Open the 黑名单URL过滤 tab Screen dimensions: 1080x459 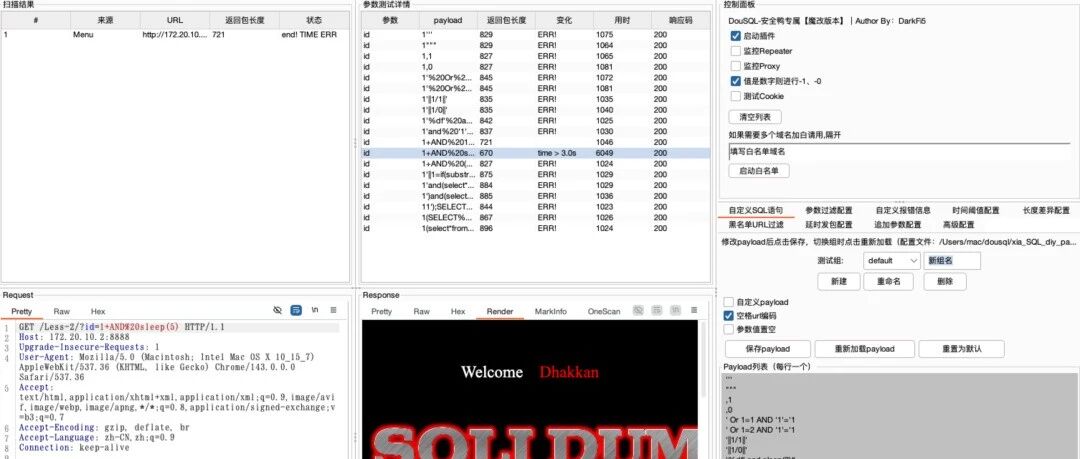coord(756,224)
